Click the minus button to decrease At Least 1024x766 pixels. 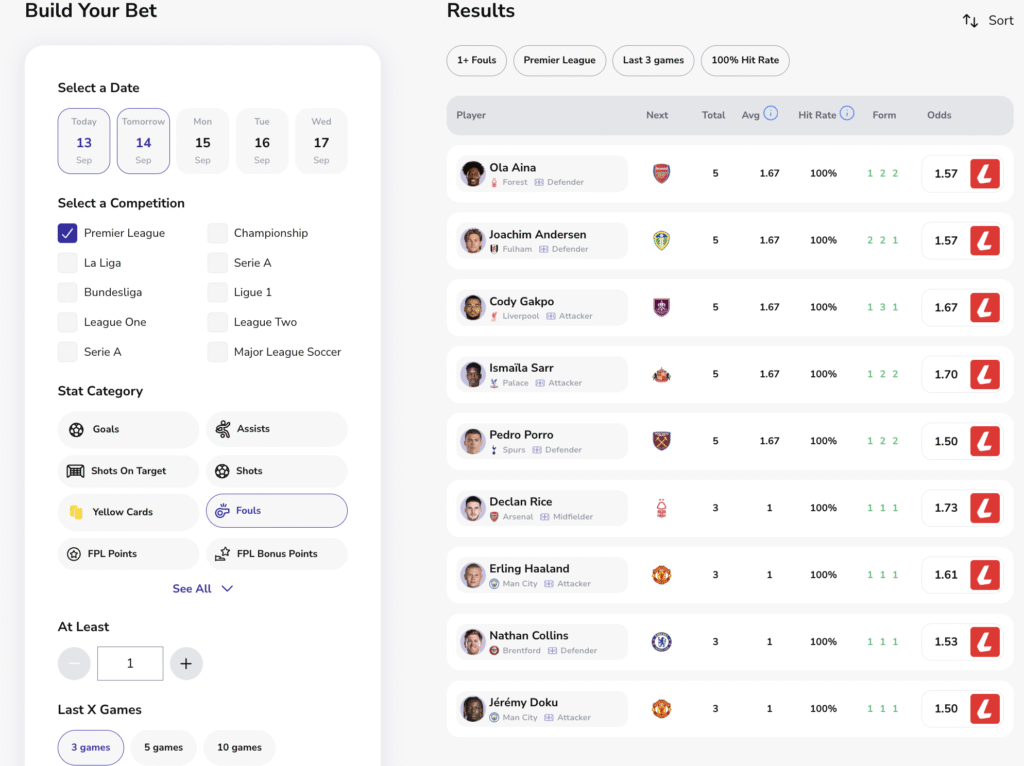tap(74, 663)
